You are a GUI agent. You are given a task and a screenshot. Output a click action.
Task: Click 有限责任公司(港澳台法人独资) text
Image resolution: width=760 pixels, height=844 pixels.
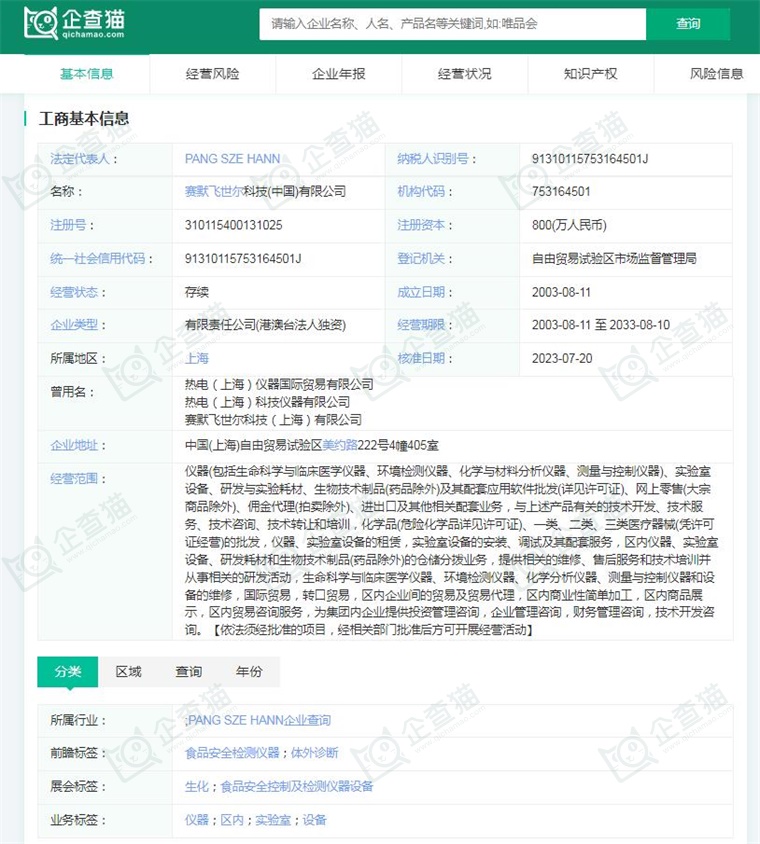[265, 325]
